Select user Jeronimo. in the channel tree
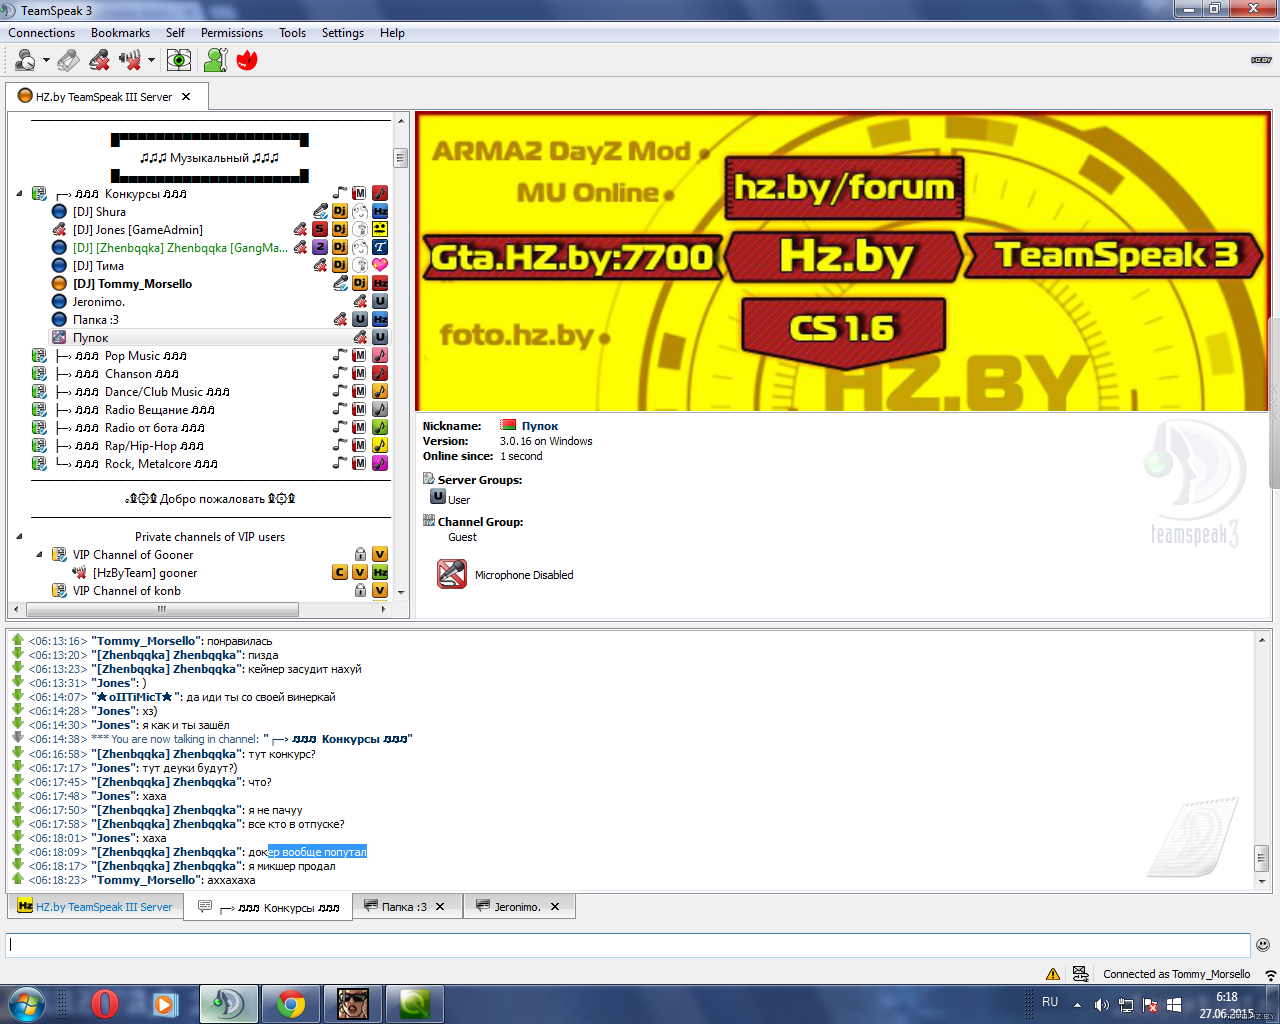The image size is (1280, 1024). [98, 302]
